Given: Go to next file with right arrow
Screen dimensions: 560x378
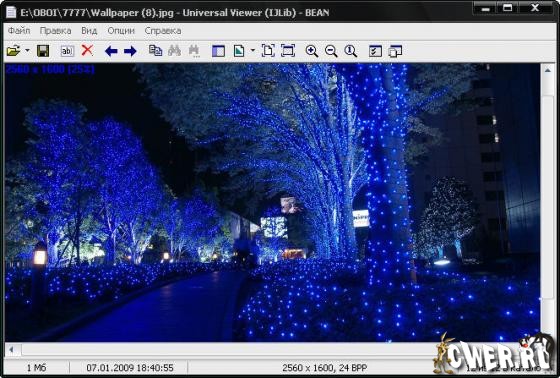Looking at the screenshot, I should pyautogui.click(x=130, y=51).
